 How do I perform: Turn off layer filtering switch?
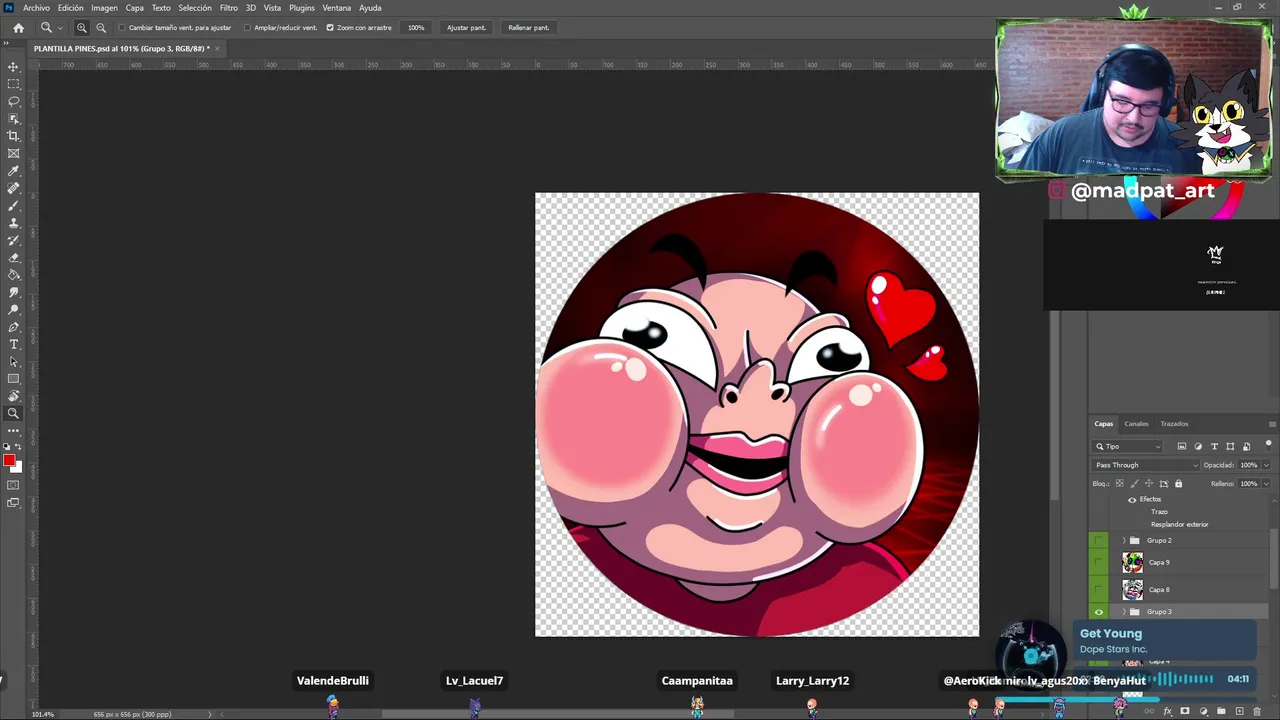point(1268,444)
